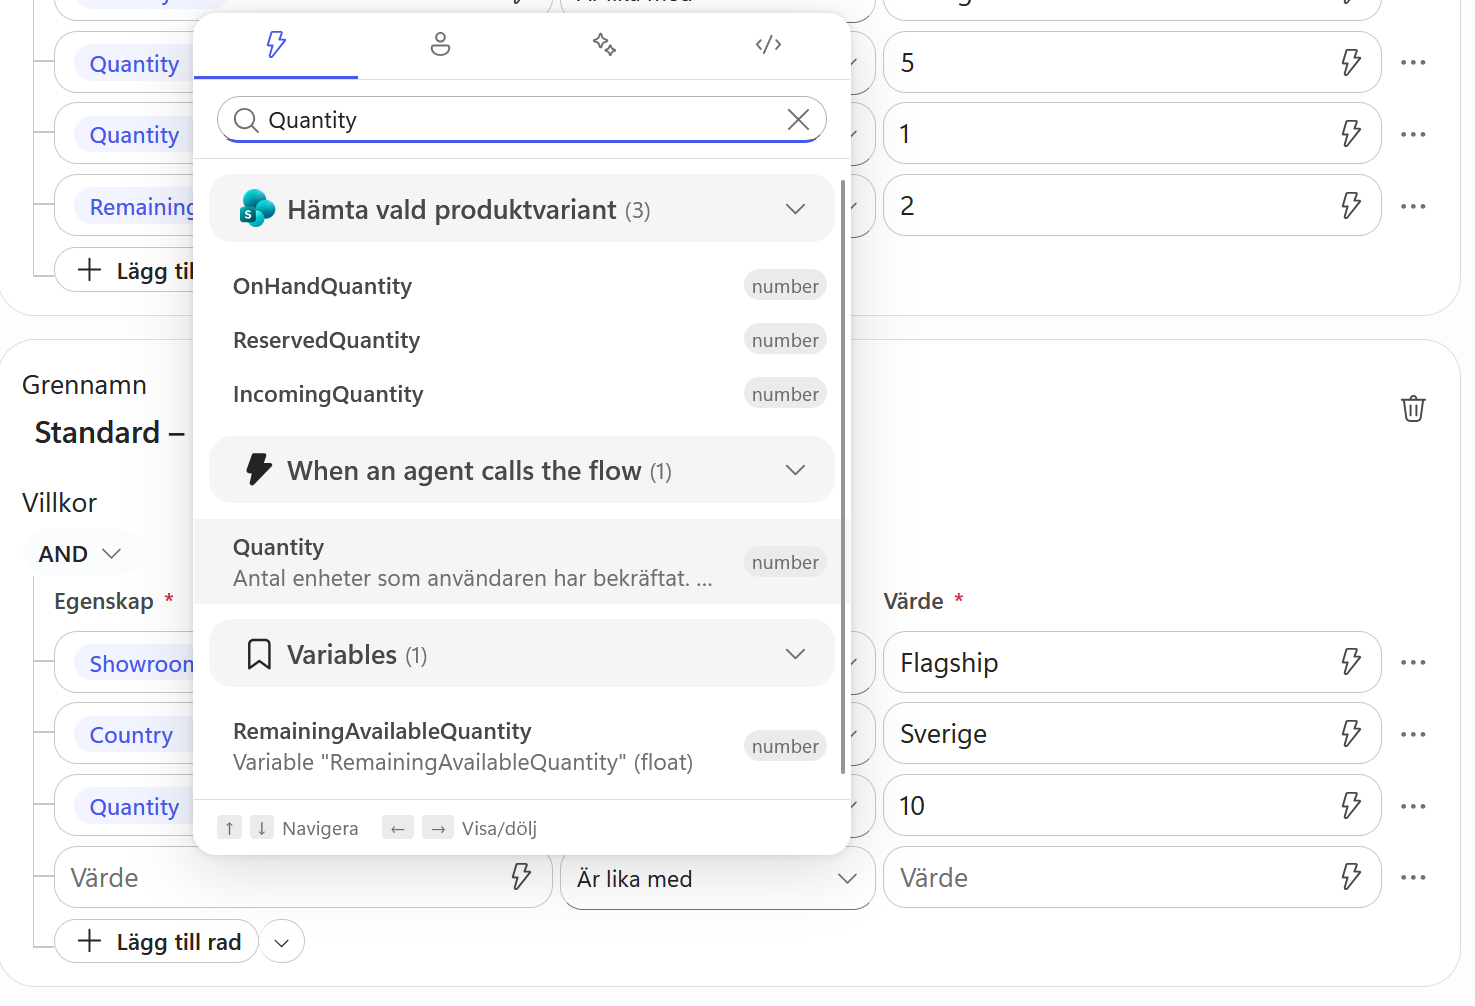Open more options for row with 10
The height and width of the screenshot is (1006, 1475).
click(1413, 805)
